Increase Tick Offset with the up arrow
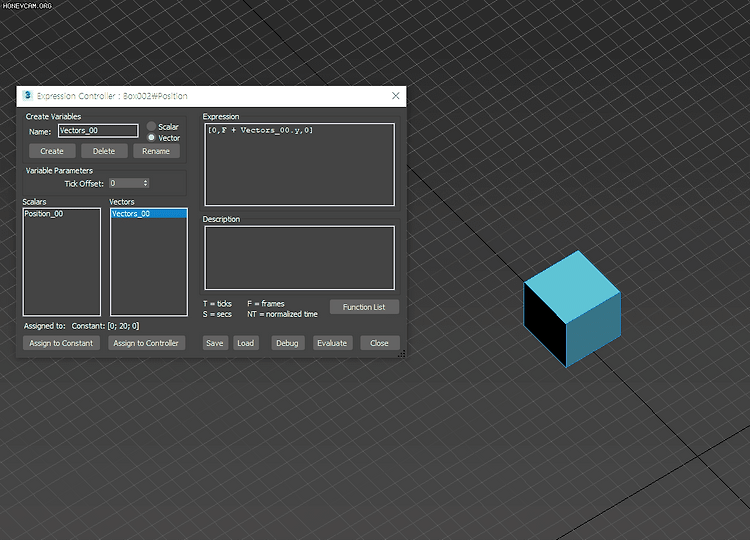The height and width of the screenshot is (540, 750). (x=146, y=181)
